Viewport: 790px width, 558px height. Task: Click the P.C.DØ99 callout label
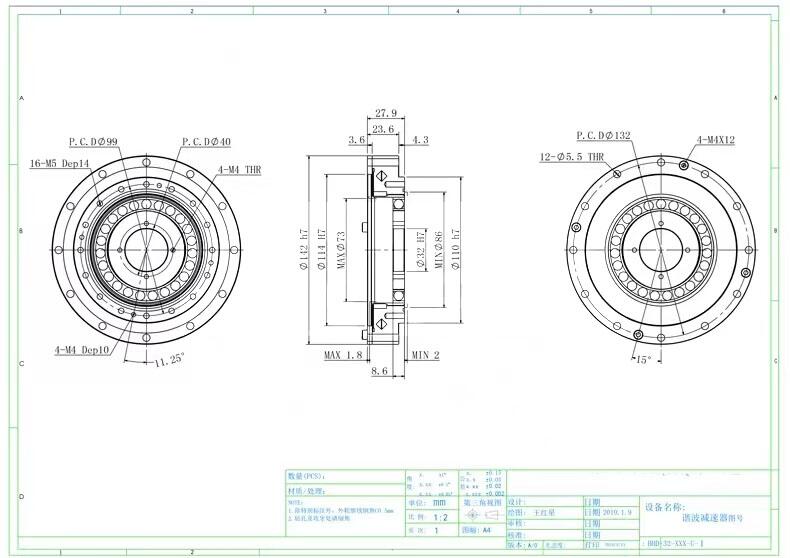pos(94,142)
